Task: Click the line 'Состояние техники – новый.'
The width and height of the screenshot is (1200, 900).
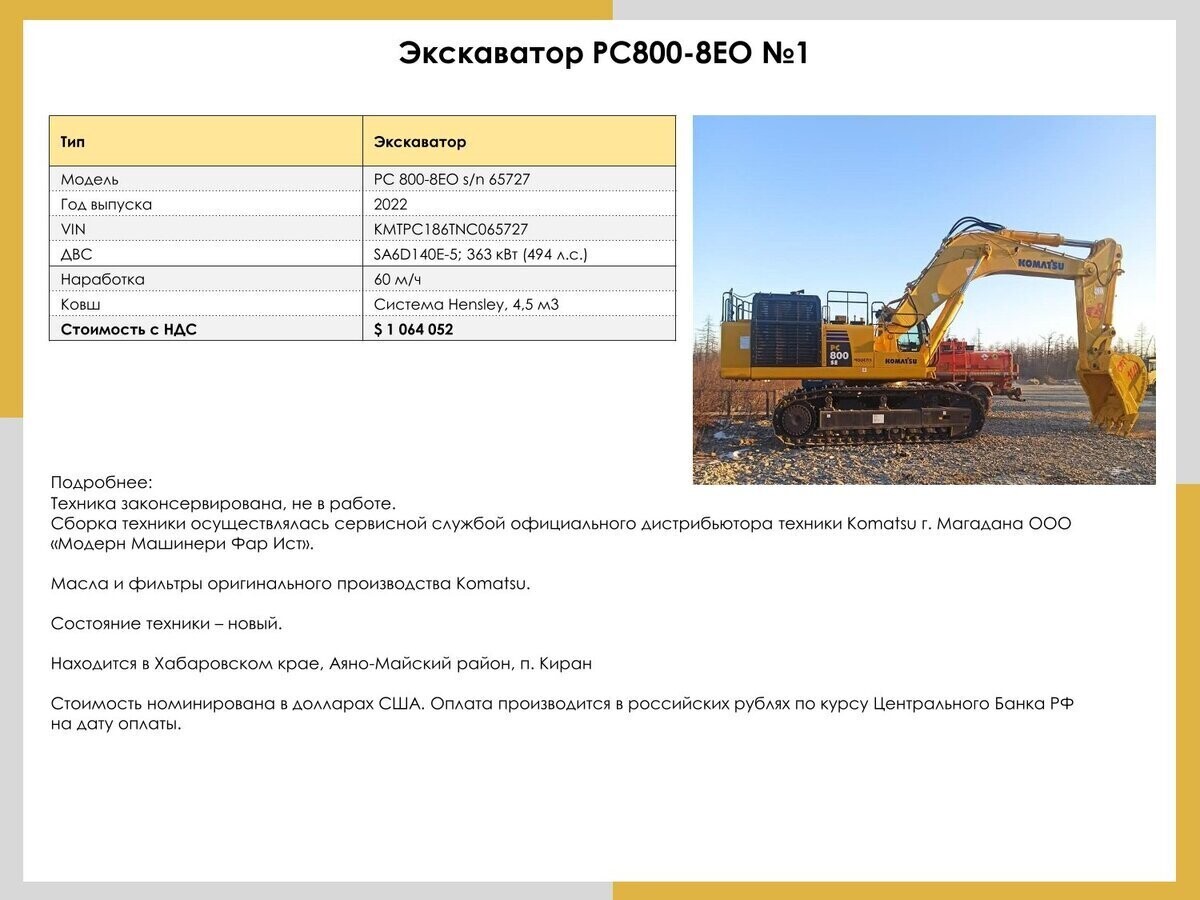Action: 167,623
